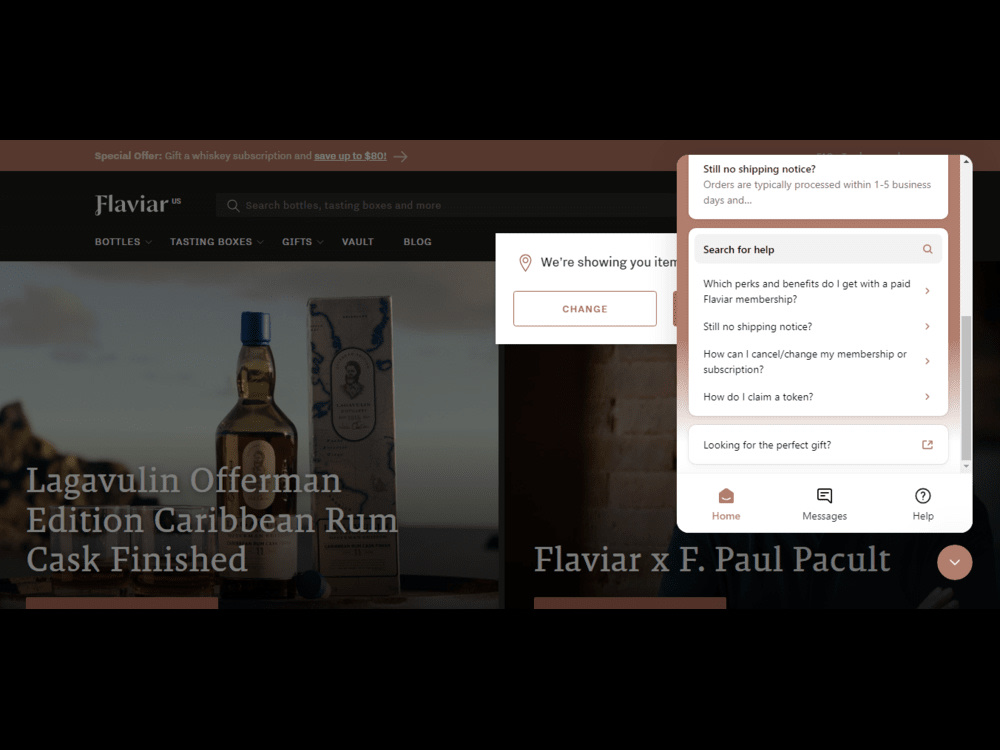Click the location pin icon in the popup
Screen dimensions: 1000x750
tap(525, 262)
